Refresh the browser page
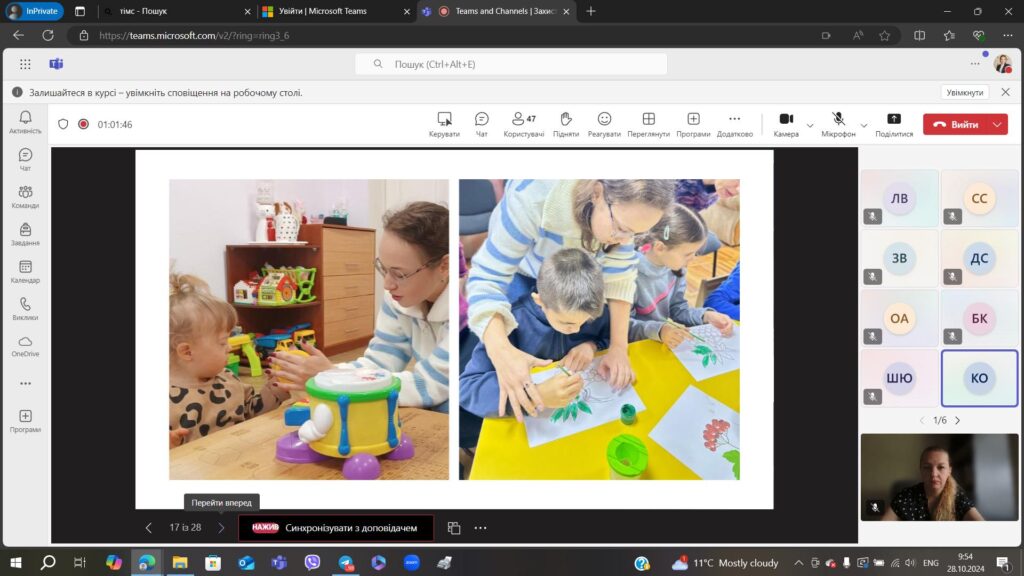 (x=48, y=35)
